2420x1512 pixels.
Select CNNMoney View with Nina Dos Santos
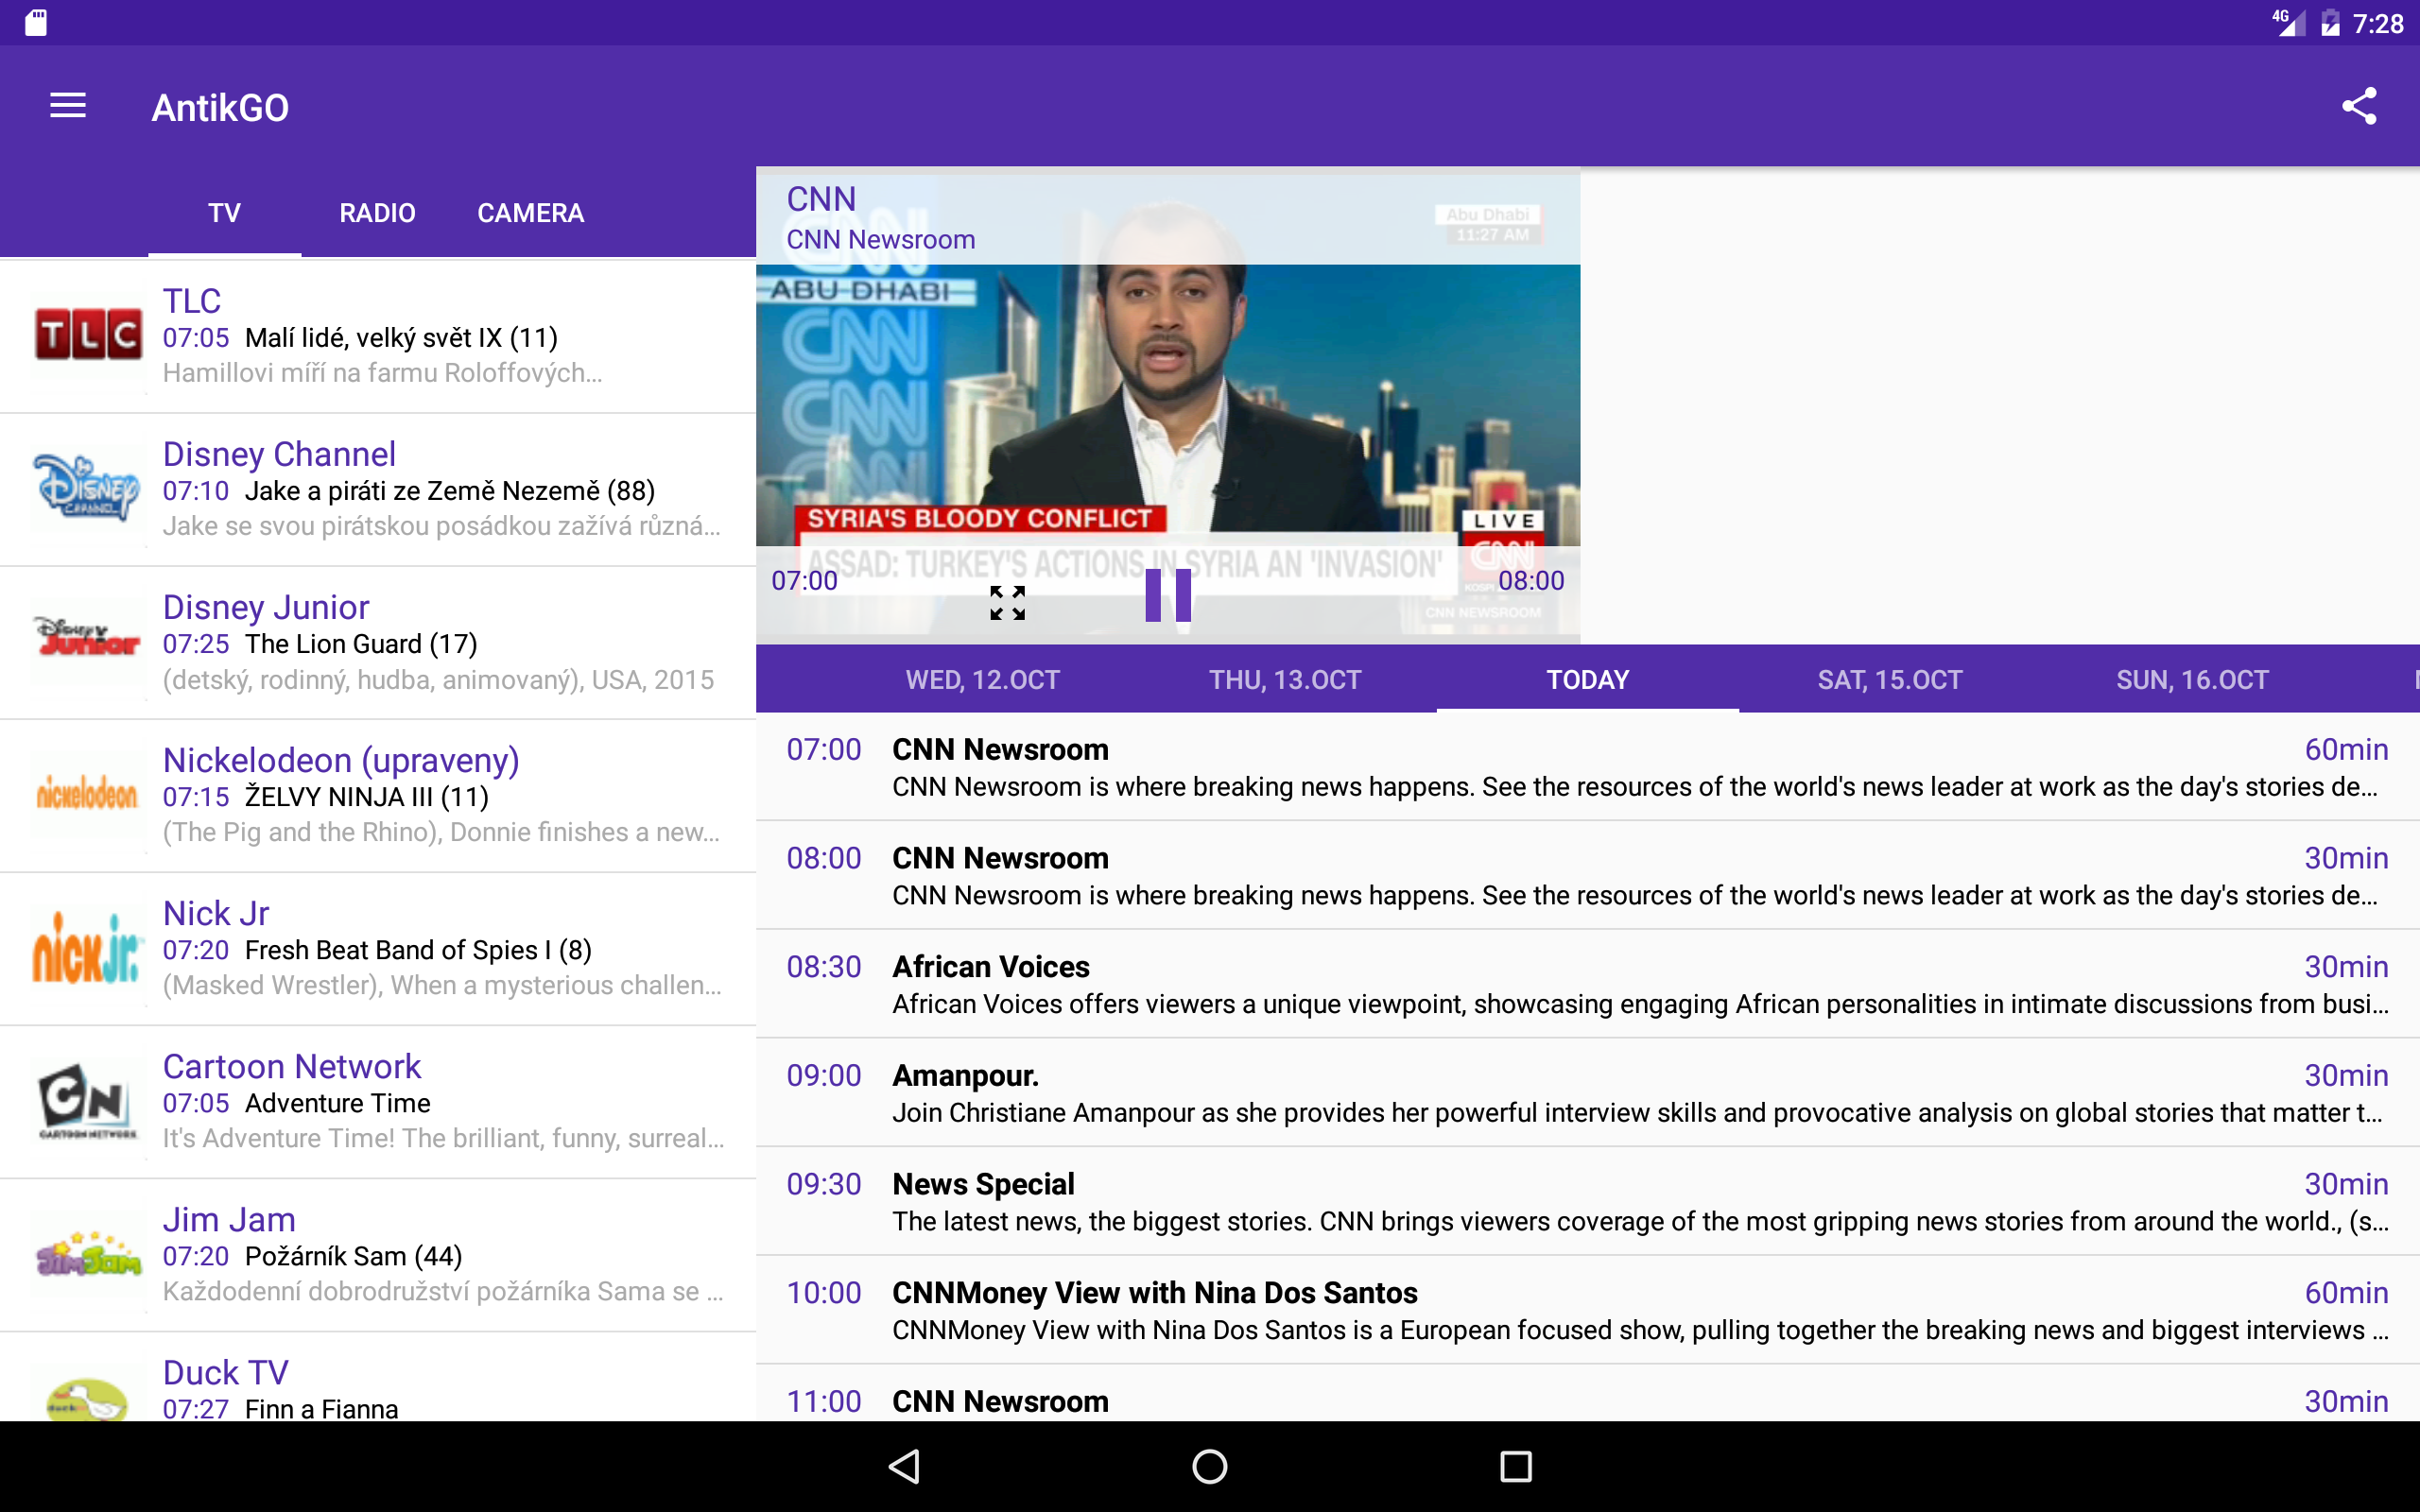1588,1310
